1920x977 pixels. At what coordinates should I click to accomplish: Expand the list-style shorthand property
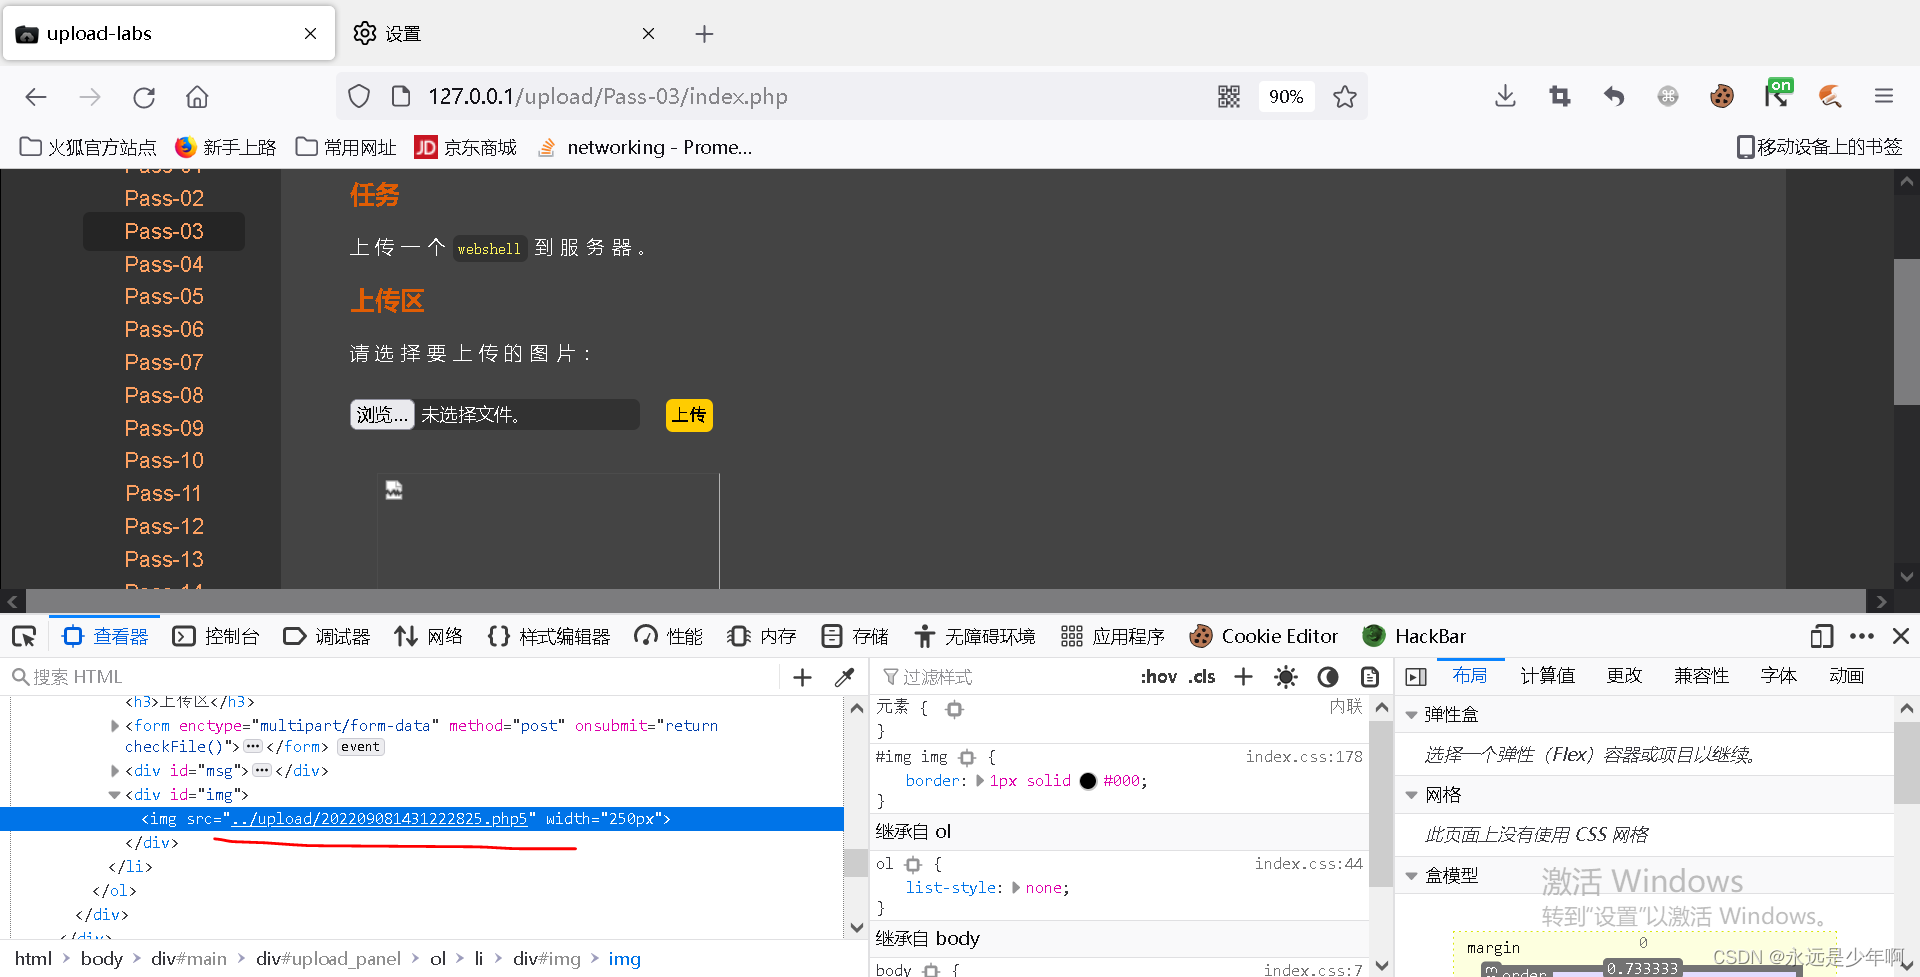pyautogui.click(x=1016, y=888)
